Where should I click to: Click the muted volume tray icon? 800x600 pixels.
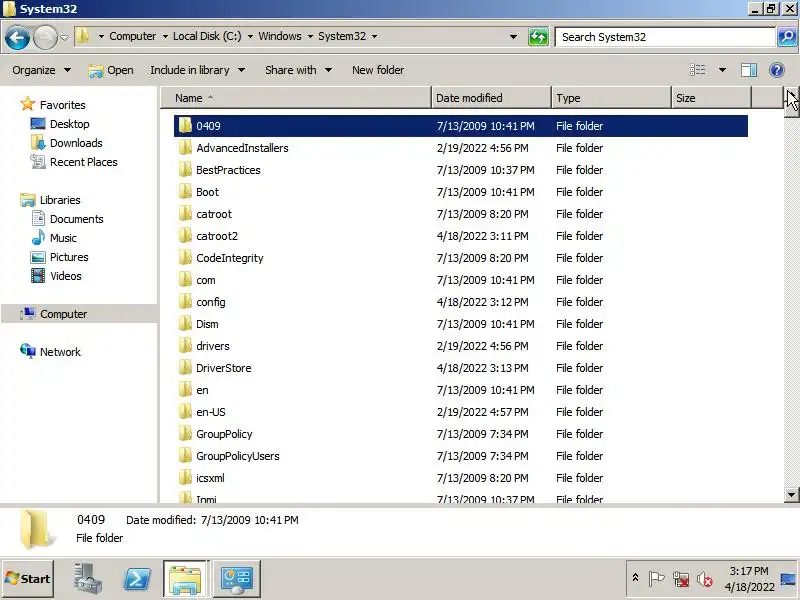[x=705, y=579]
